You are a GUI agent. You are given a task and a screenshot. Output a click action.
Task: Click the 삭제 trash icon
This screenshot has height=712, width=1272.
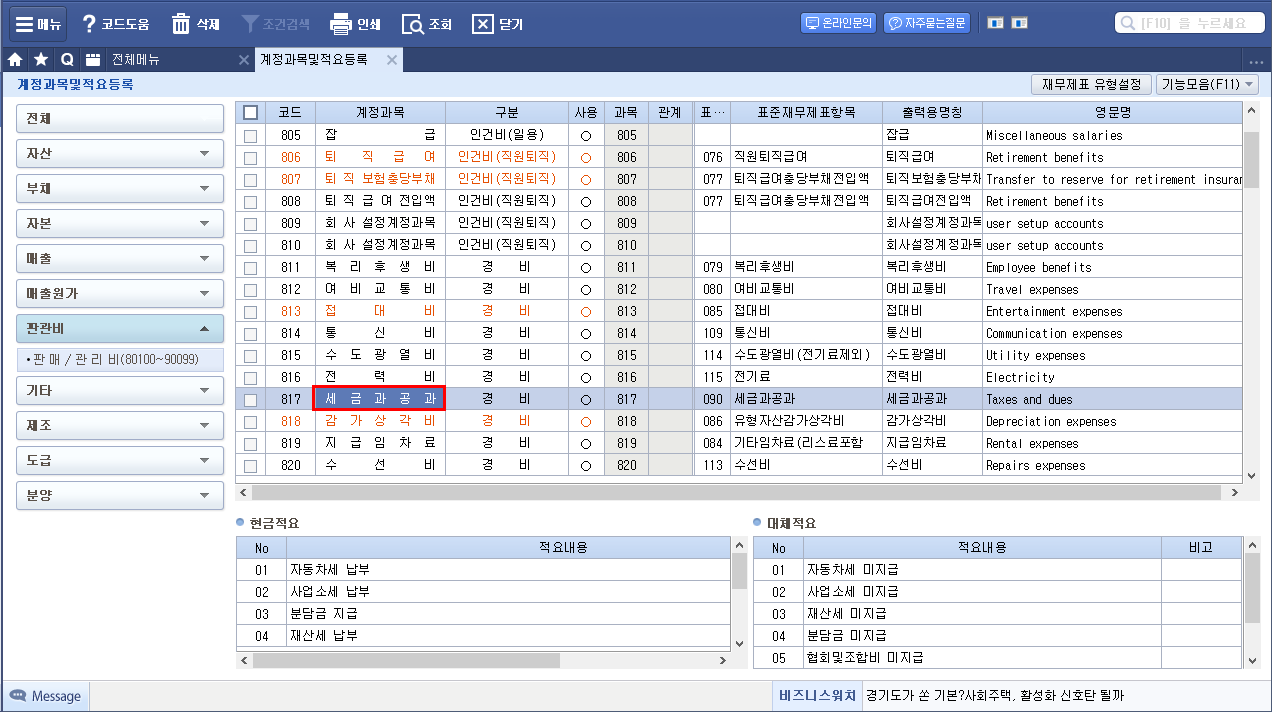click(181, 24)
